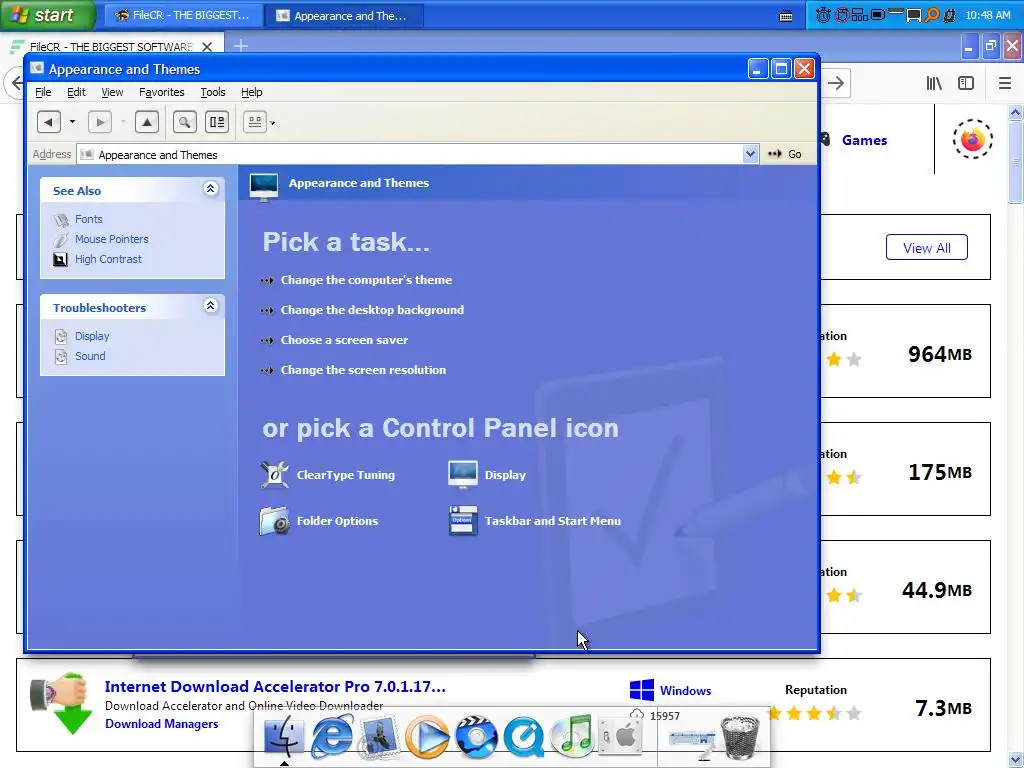The width and height of the screenshot is (1024, 768).
Task: Open a new Firefox tab
Action: pos(241,46)
